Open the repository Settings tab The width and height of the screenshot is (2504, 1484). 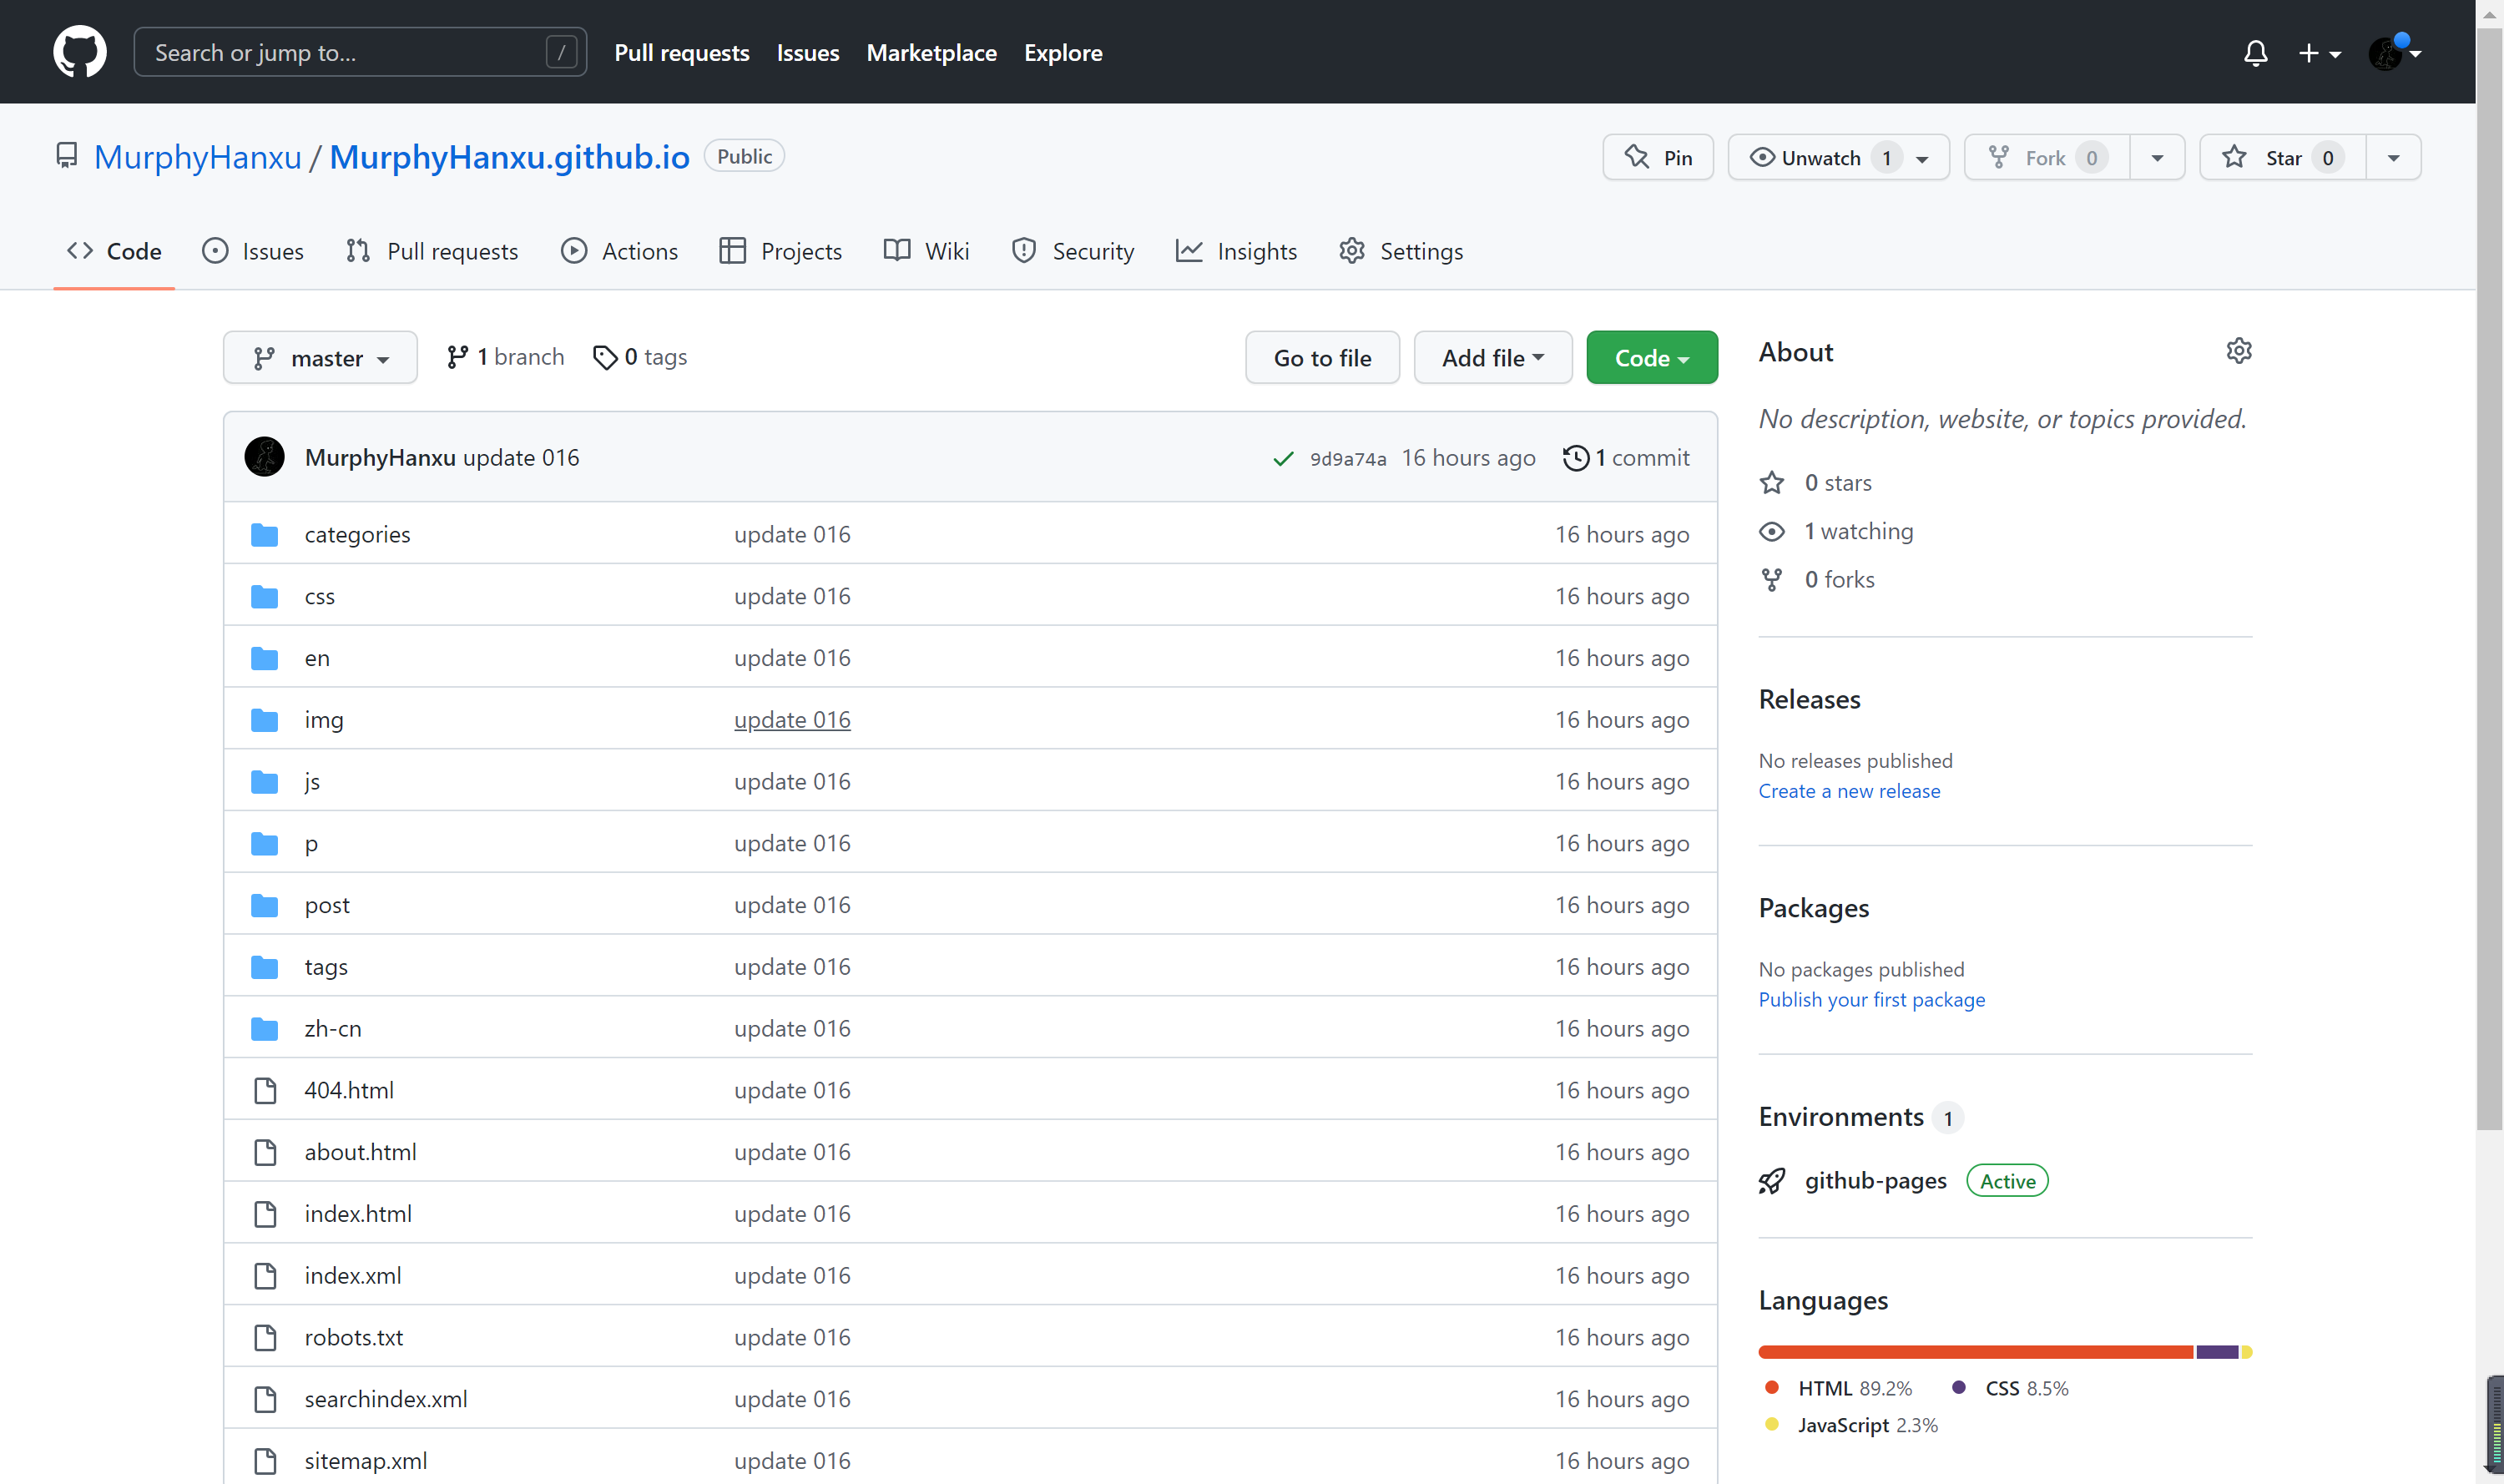[1400, 251]
